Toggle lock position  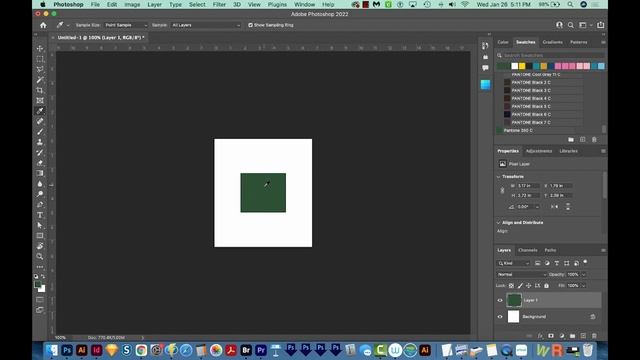(x=529, y=286)
